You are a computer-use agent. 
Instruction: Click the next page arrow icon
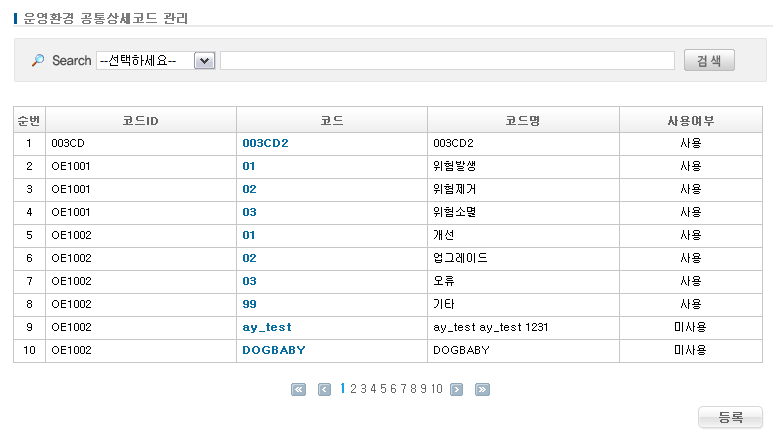(456, 390)
